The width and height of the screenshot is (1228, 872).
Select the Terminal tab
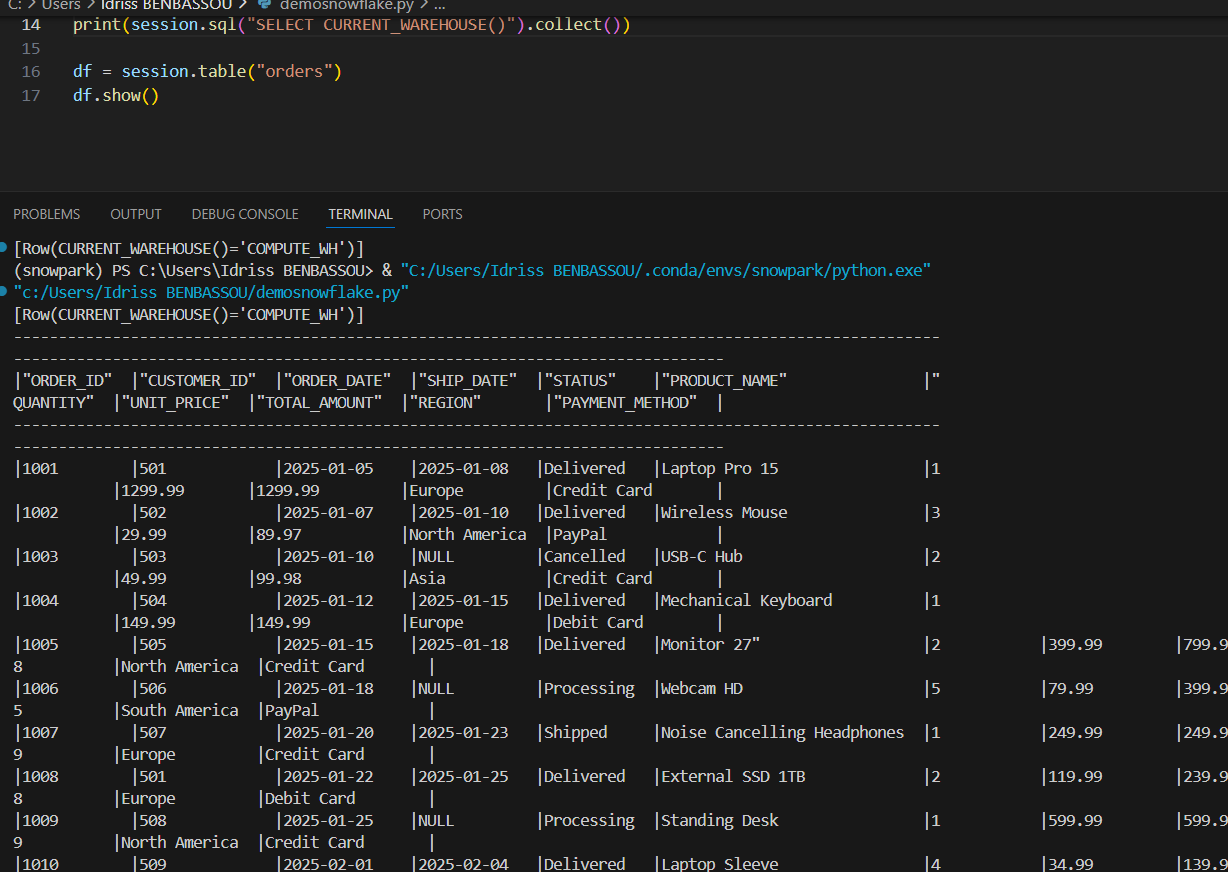coord(360,214)
